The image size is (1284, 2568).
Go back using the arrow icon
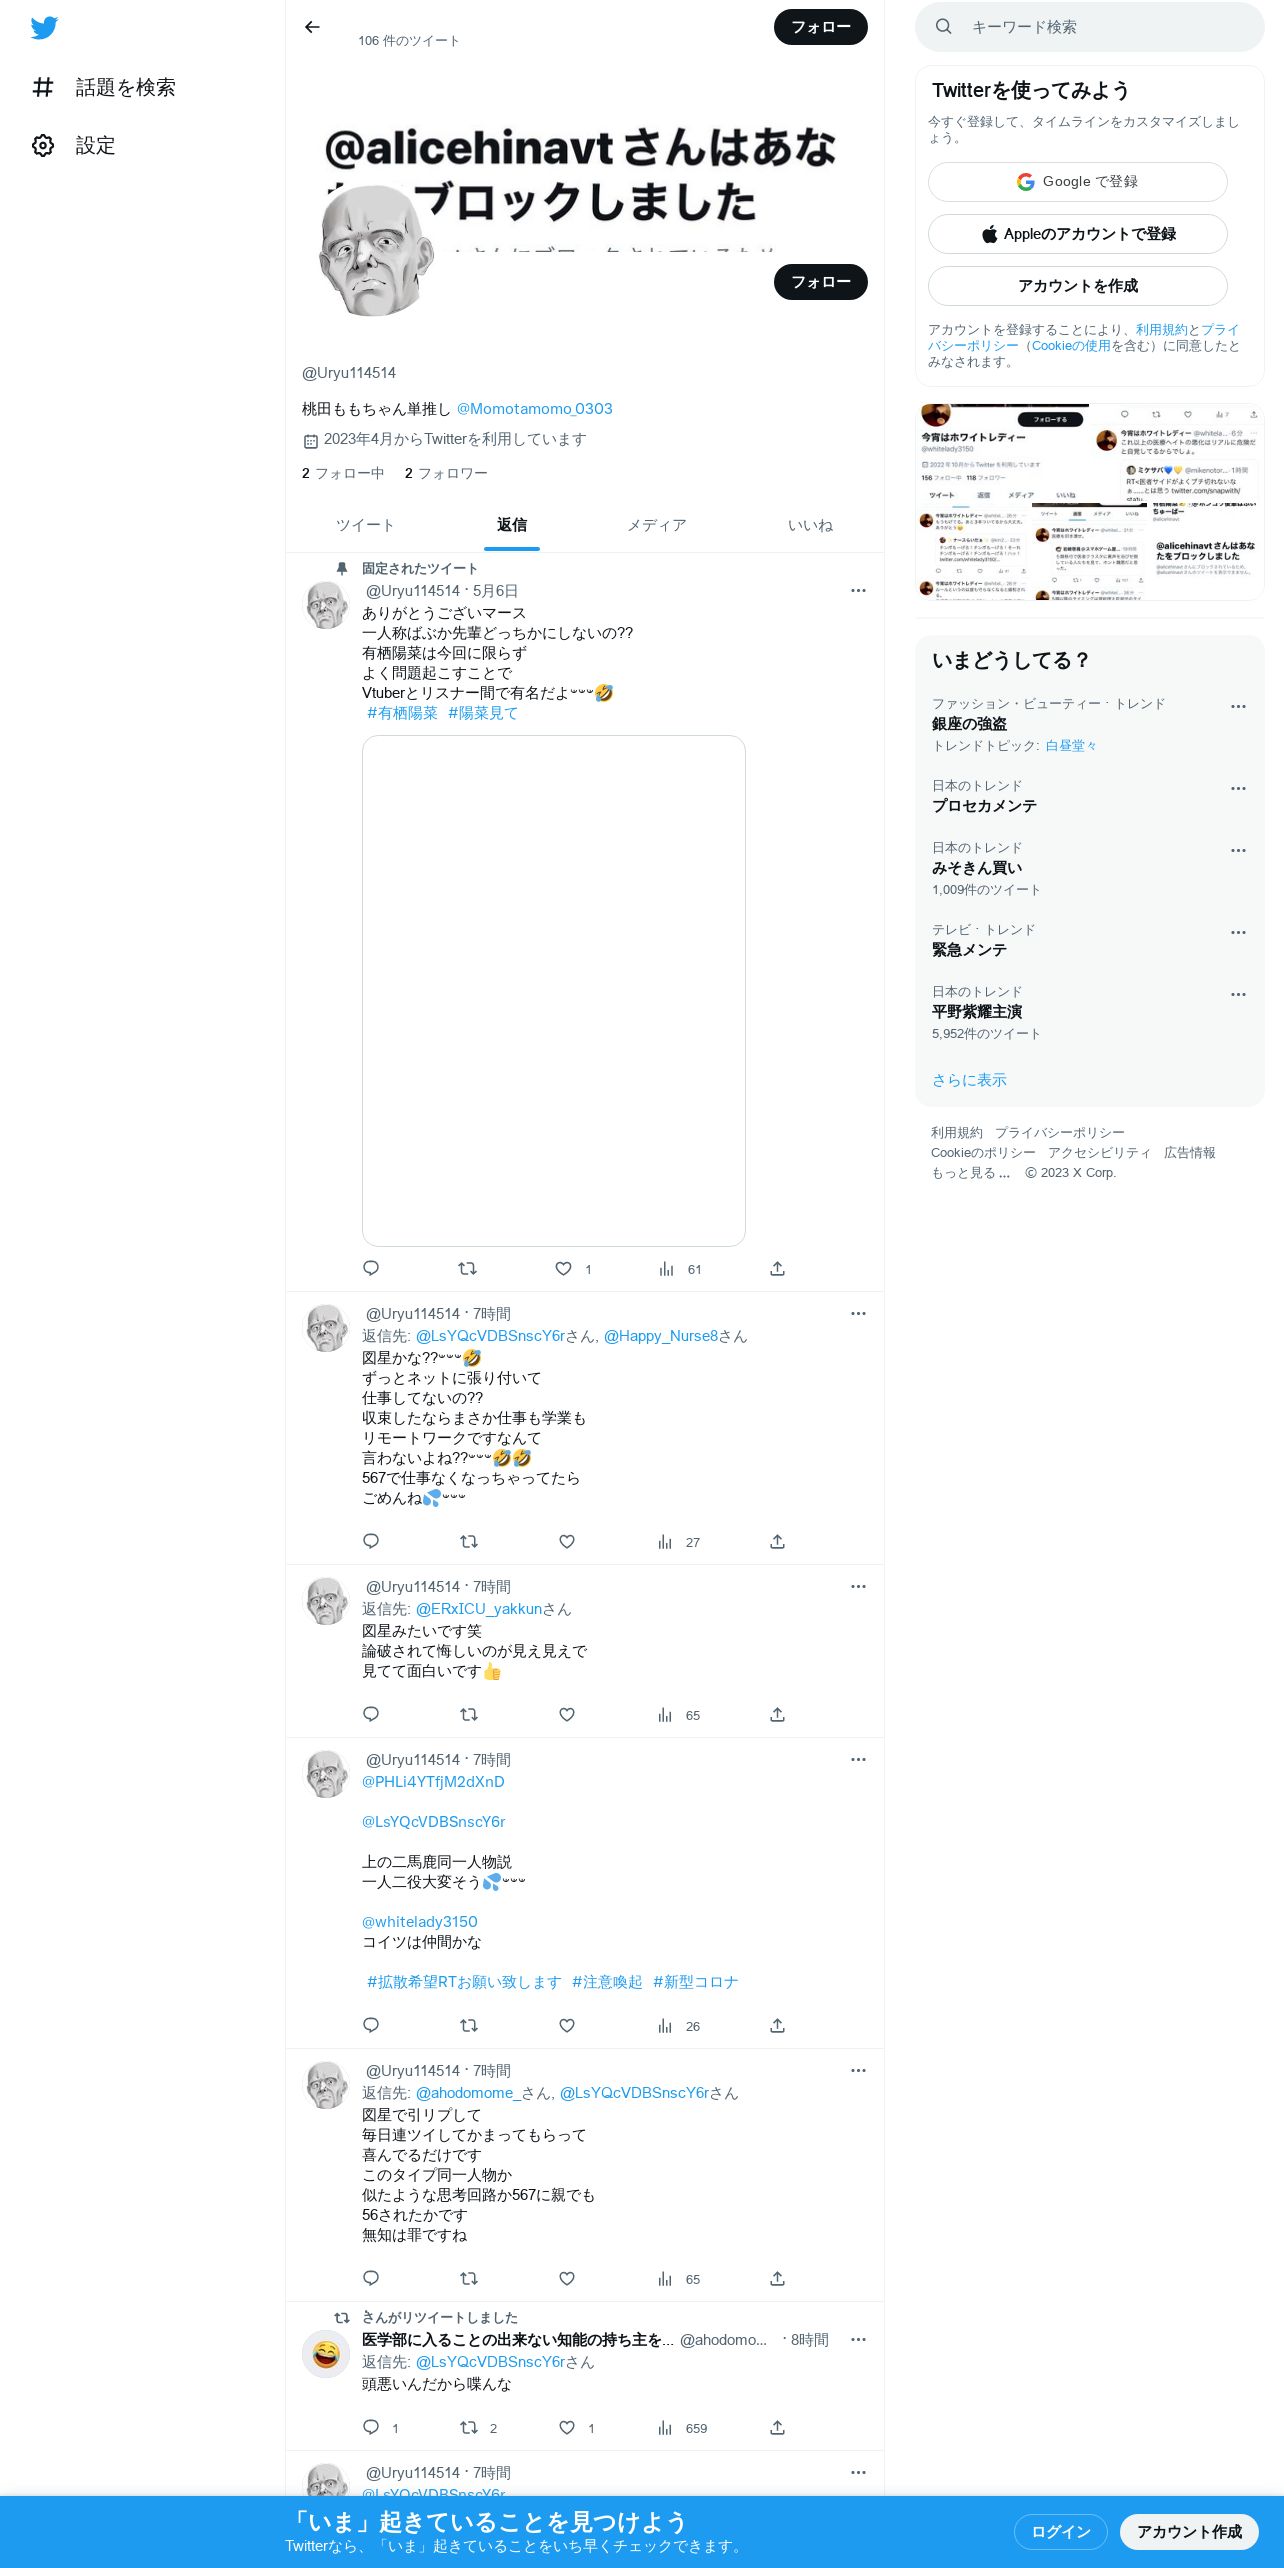click(312, 27)
